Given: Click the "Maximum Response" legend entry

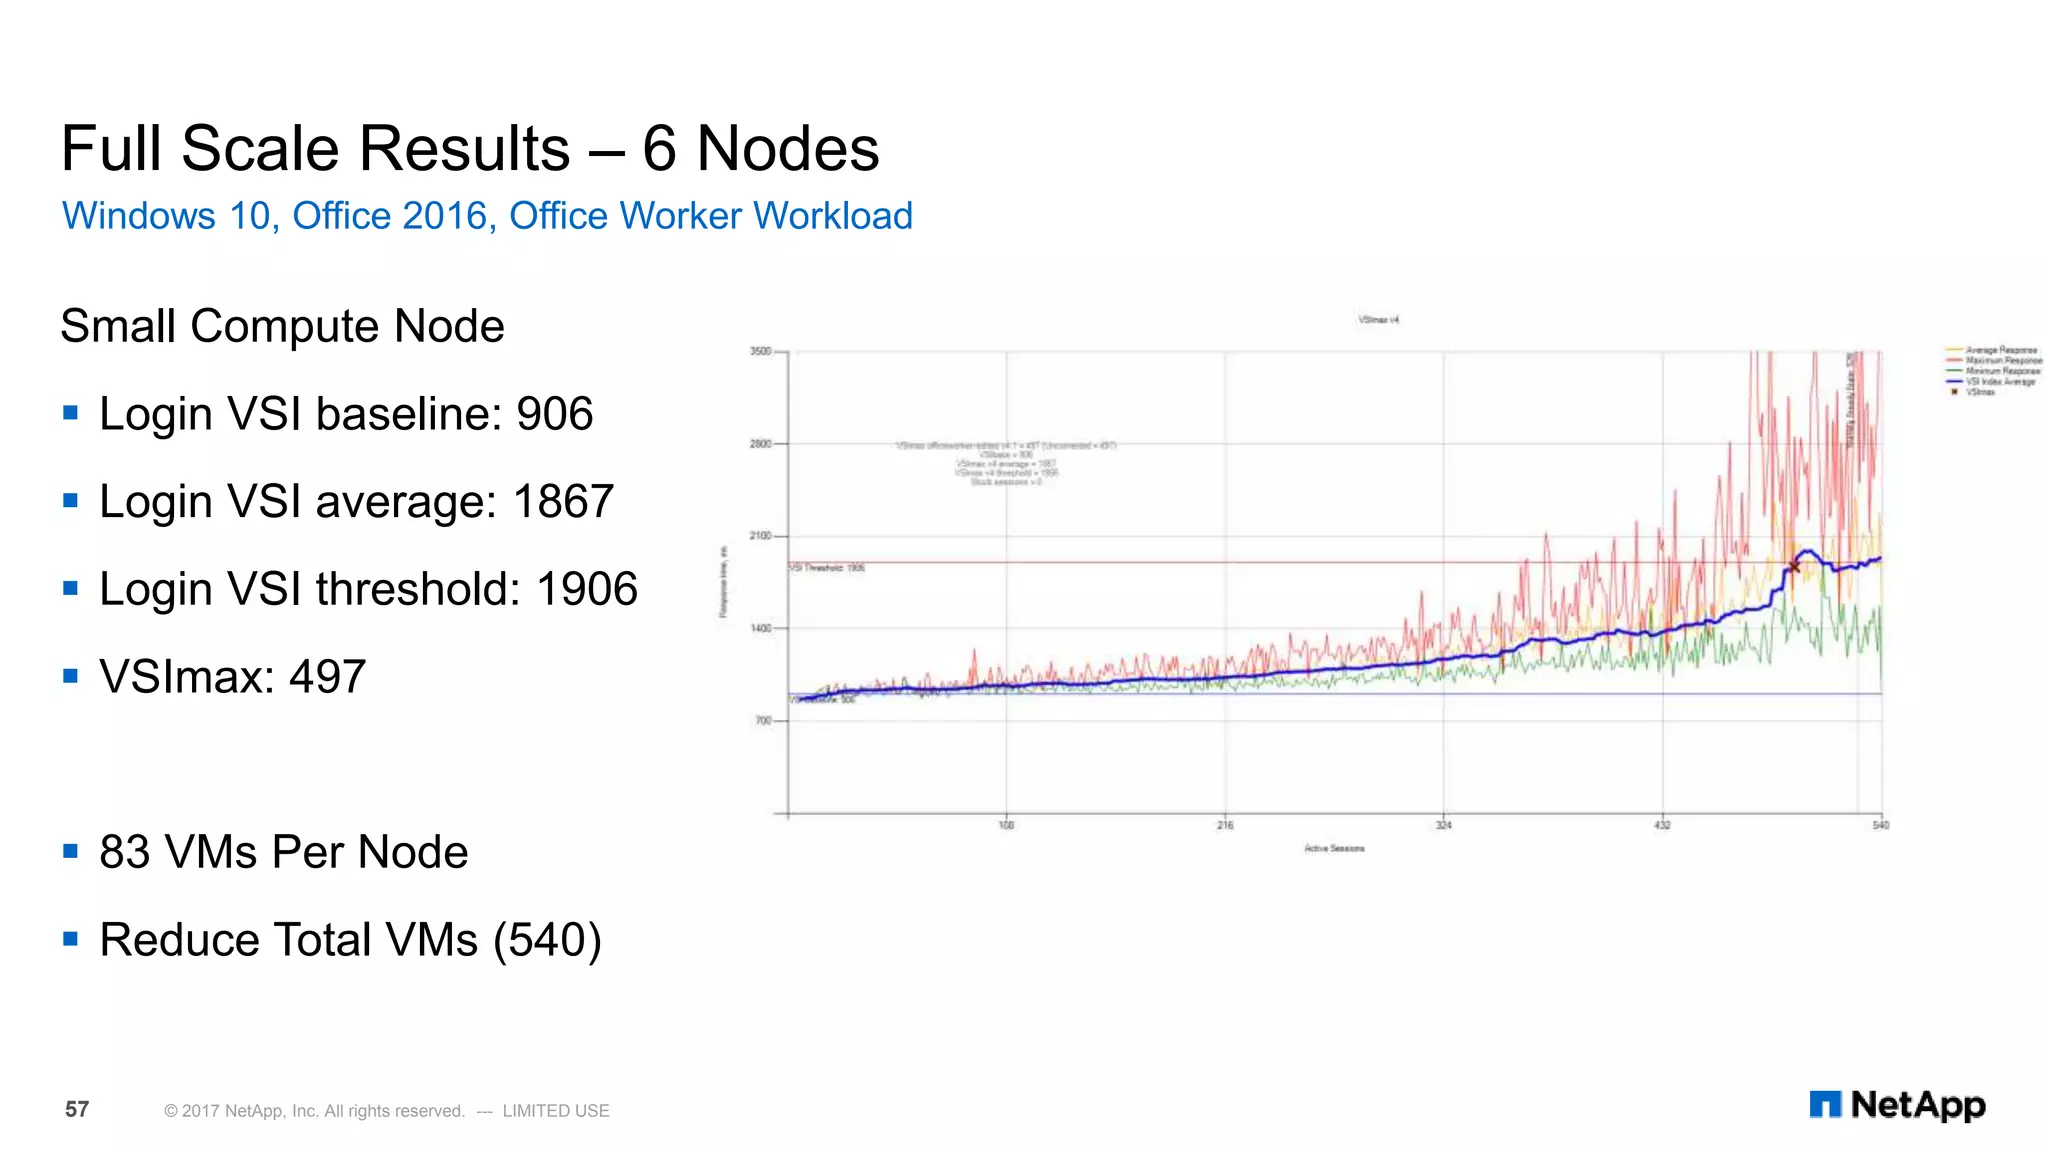Looking at the screenshot, I should click(1994, 361).
